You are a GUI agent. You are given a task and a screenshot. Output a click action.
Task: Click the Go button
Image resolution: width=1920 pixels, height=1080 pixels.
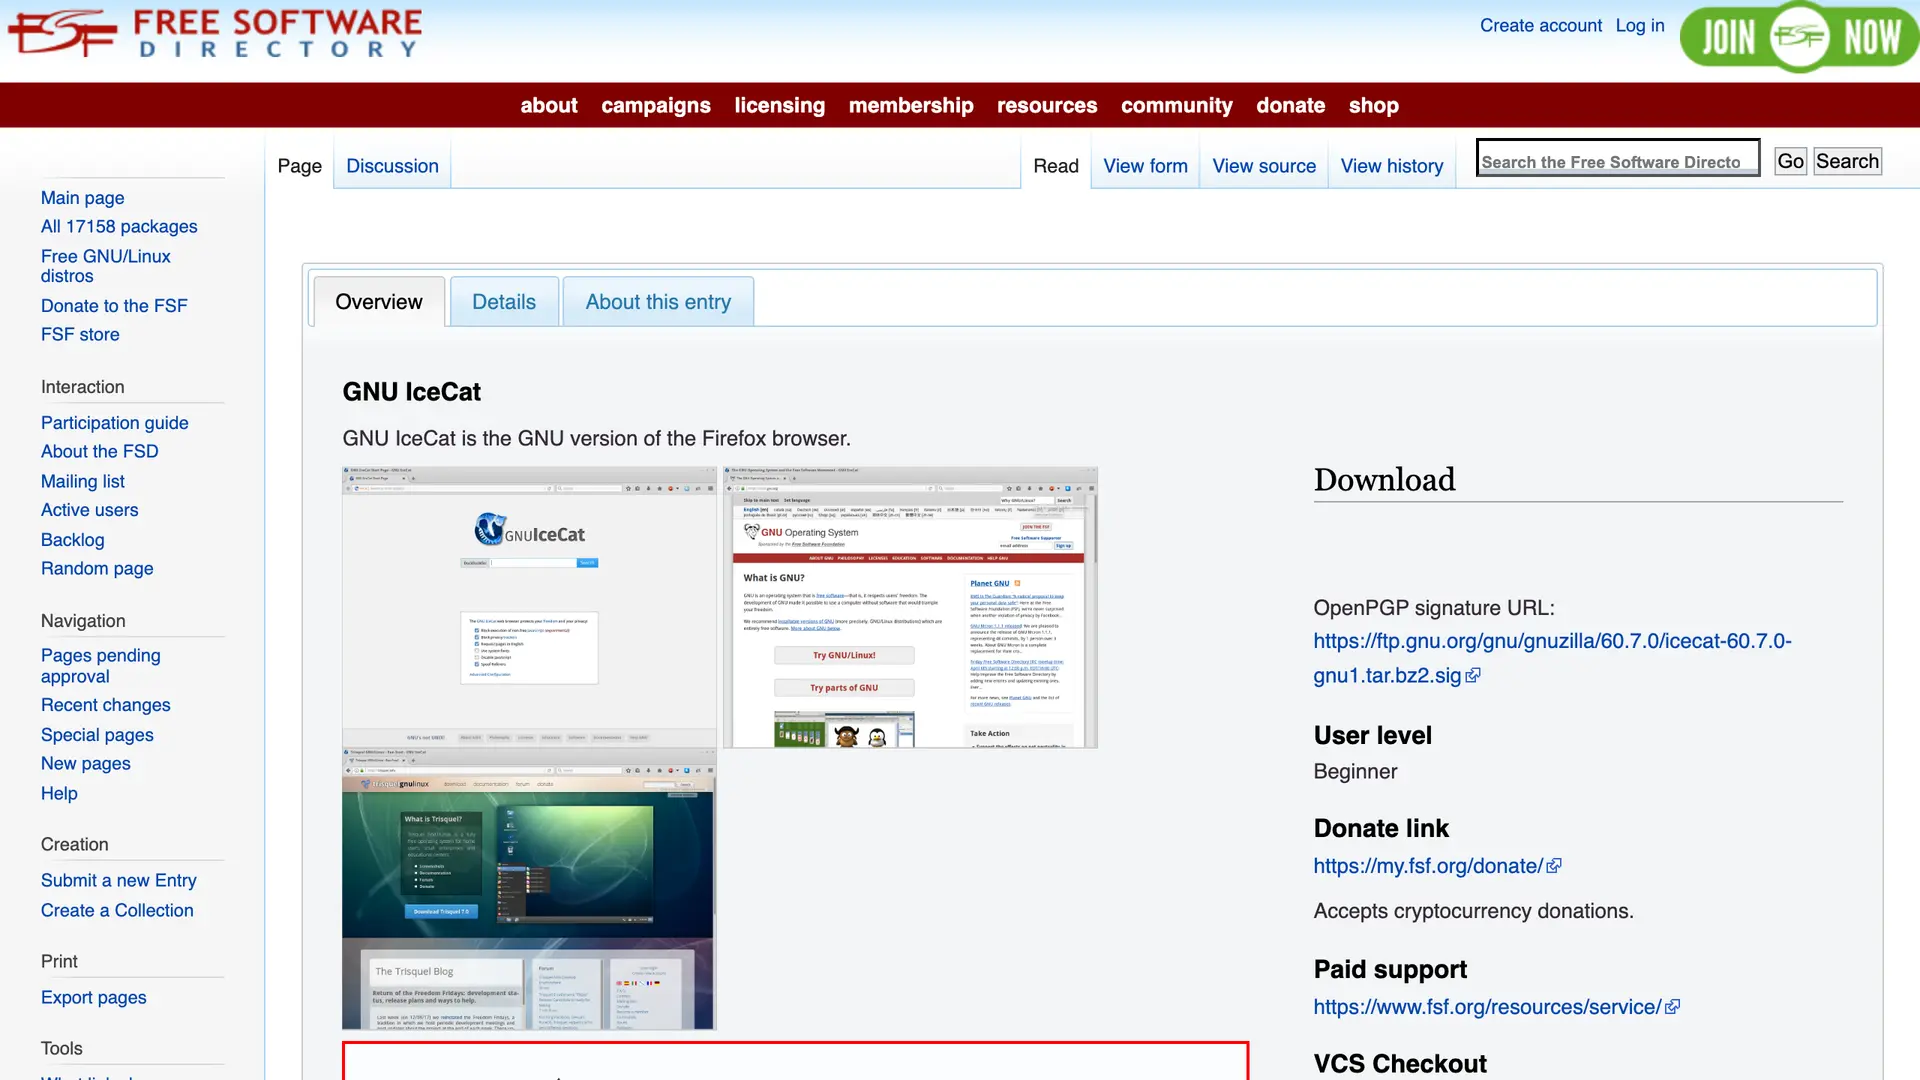pyautogui.click(x=1790, y=161)
